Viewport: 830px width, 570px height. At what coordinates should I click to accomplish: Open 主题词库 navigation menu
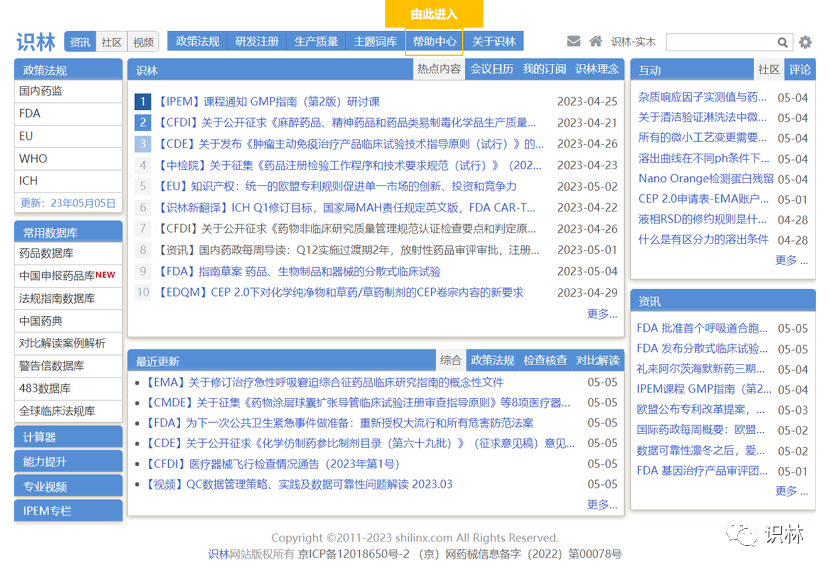point(375,41)
